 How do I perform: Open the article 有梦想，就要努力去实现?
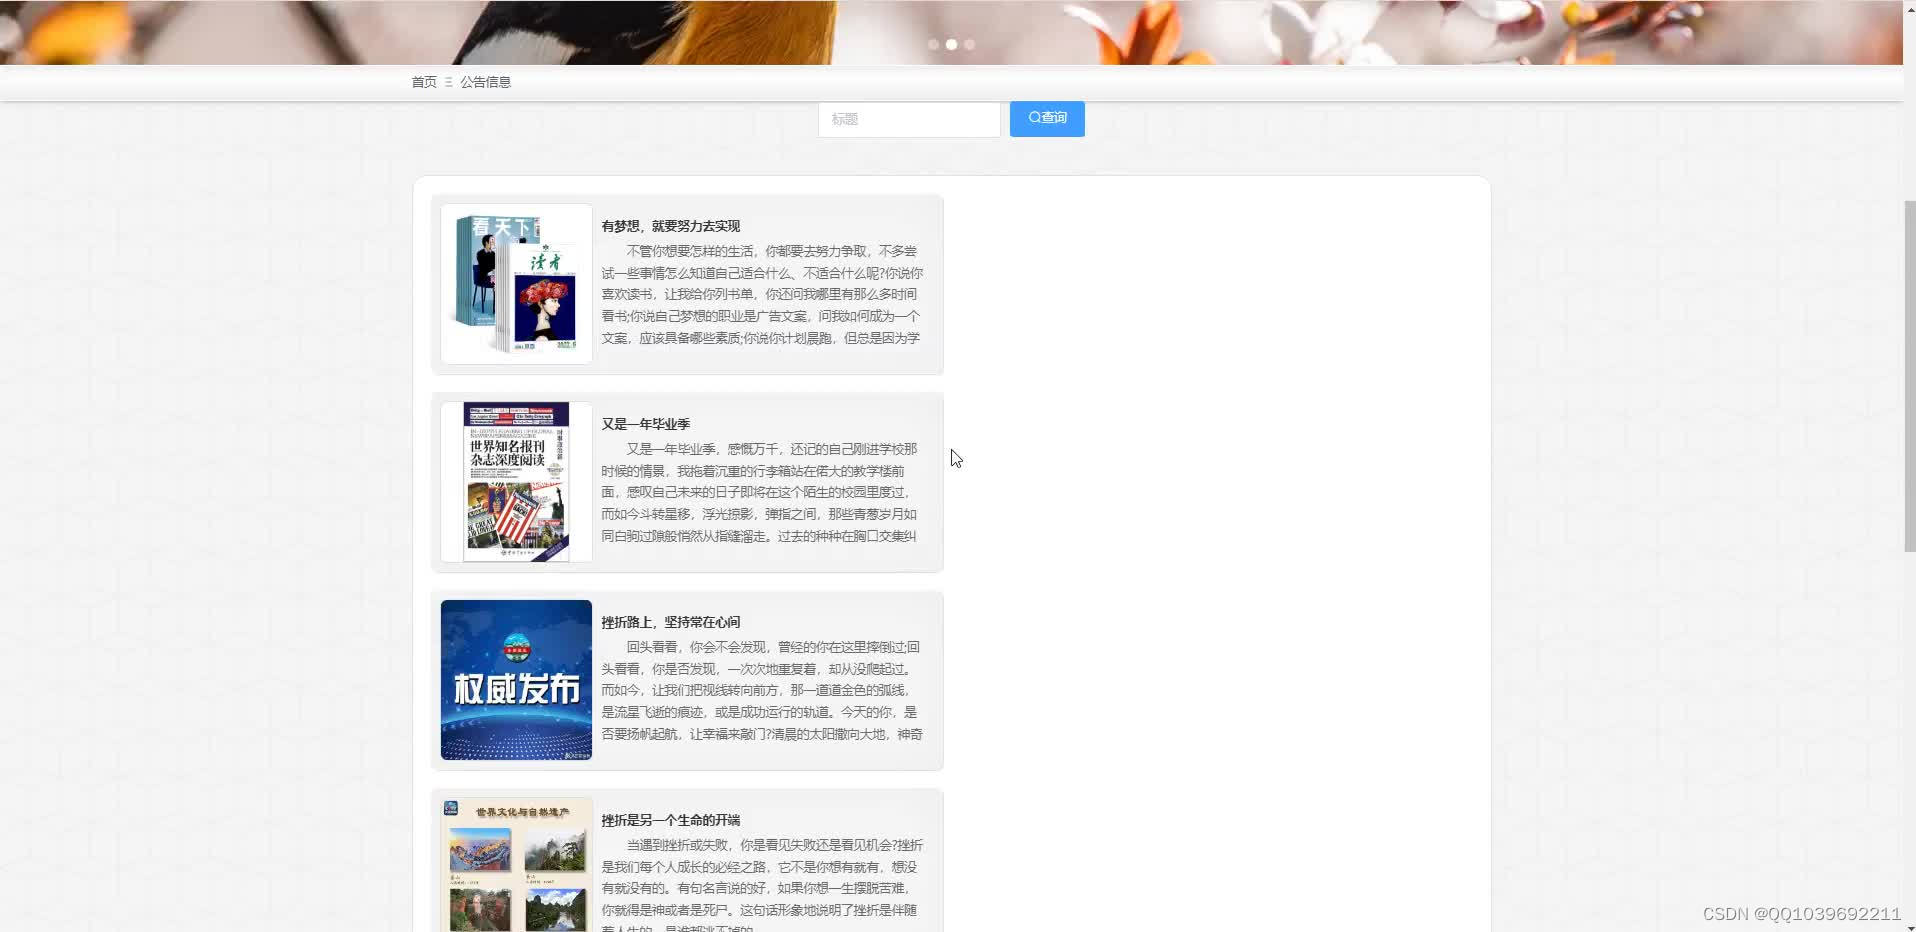tap(670, 226)
